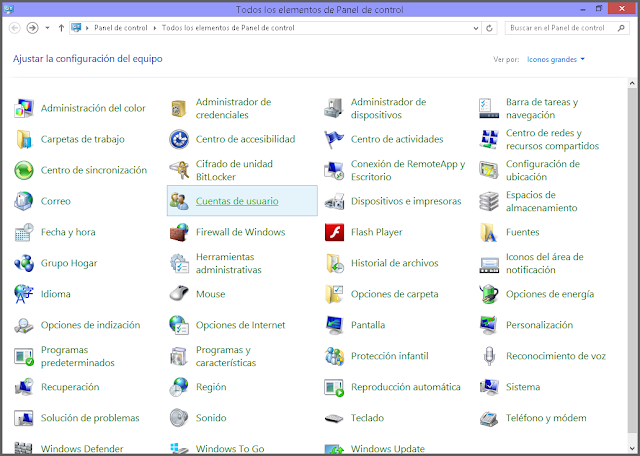The width and height of the screenshot is (640, 456).
Task: Click the Forward navigation arrow
Action: pos(32,28)
